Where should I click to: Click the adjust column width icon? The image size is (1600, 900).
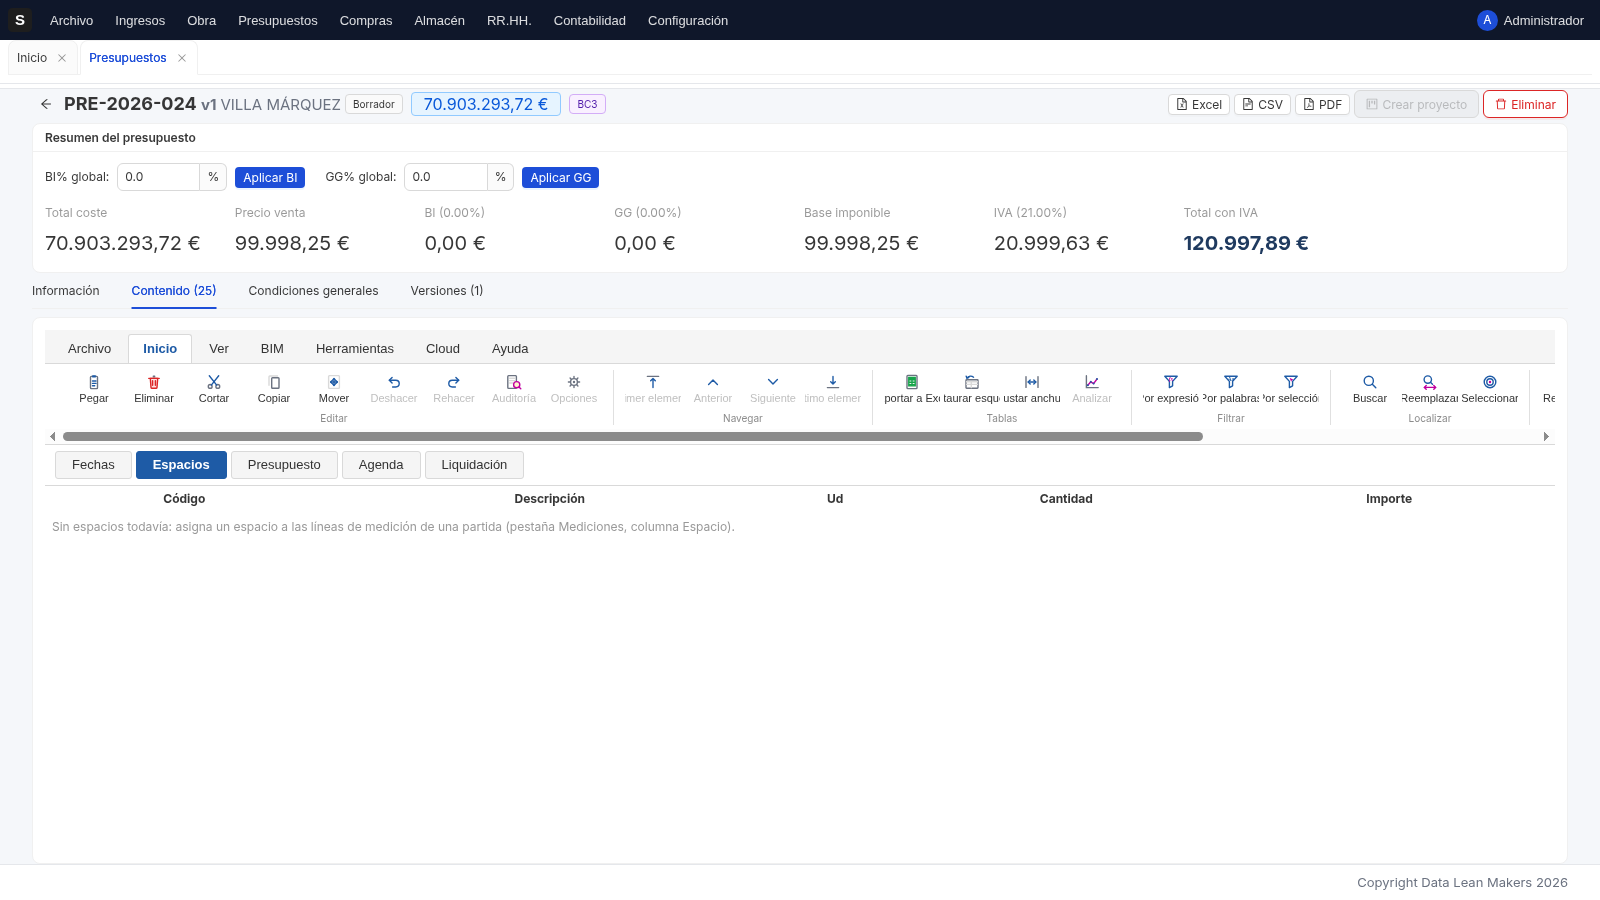(x=1032, y=382)
